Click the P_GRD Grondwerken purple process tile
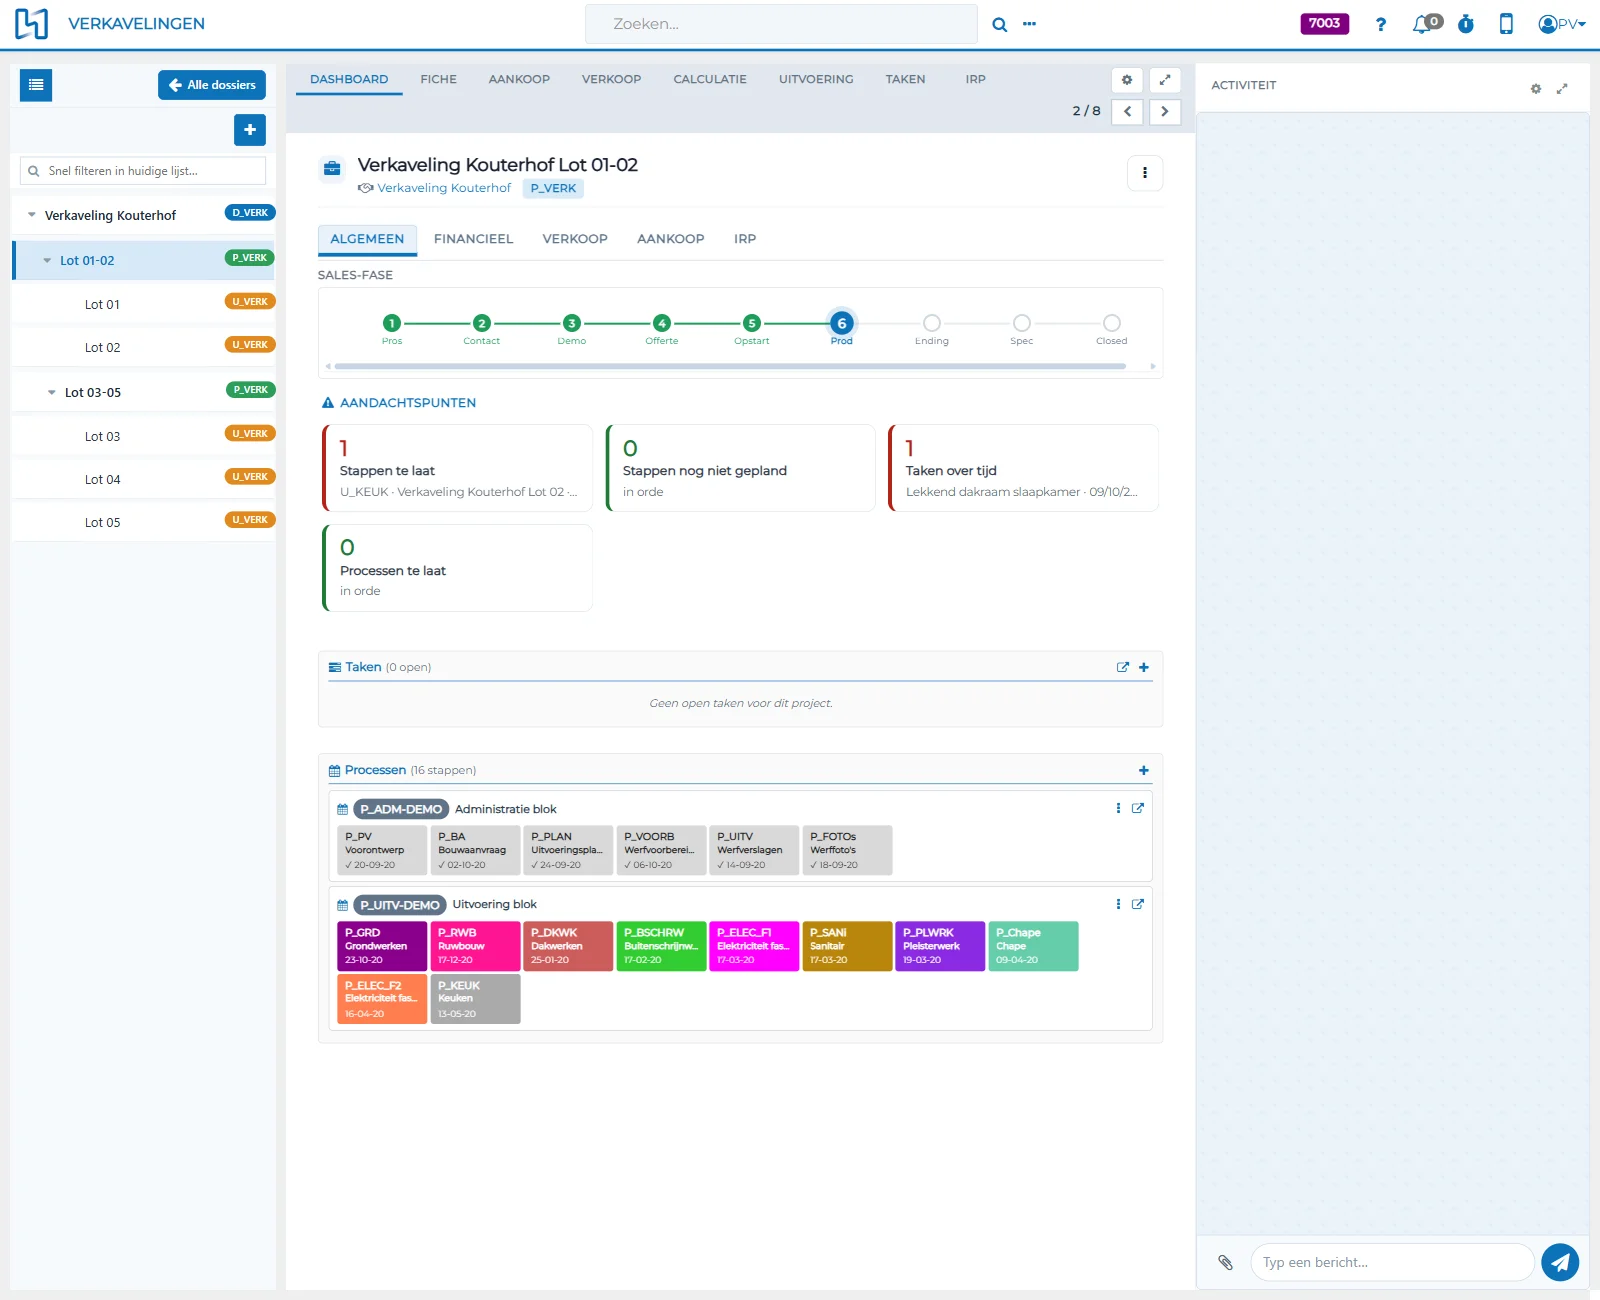The image size is (1600, 1300). (382, 946)
